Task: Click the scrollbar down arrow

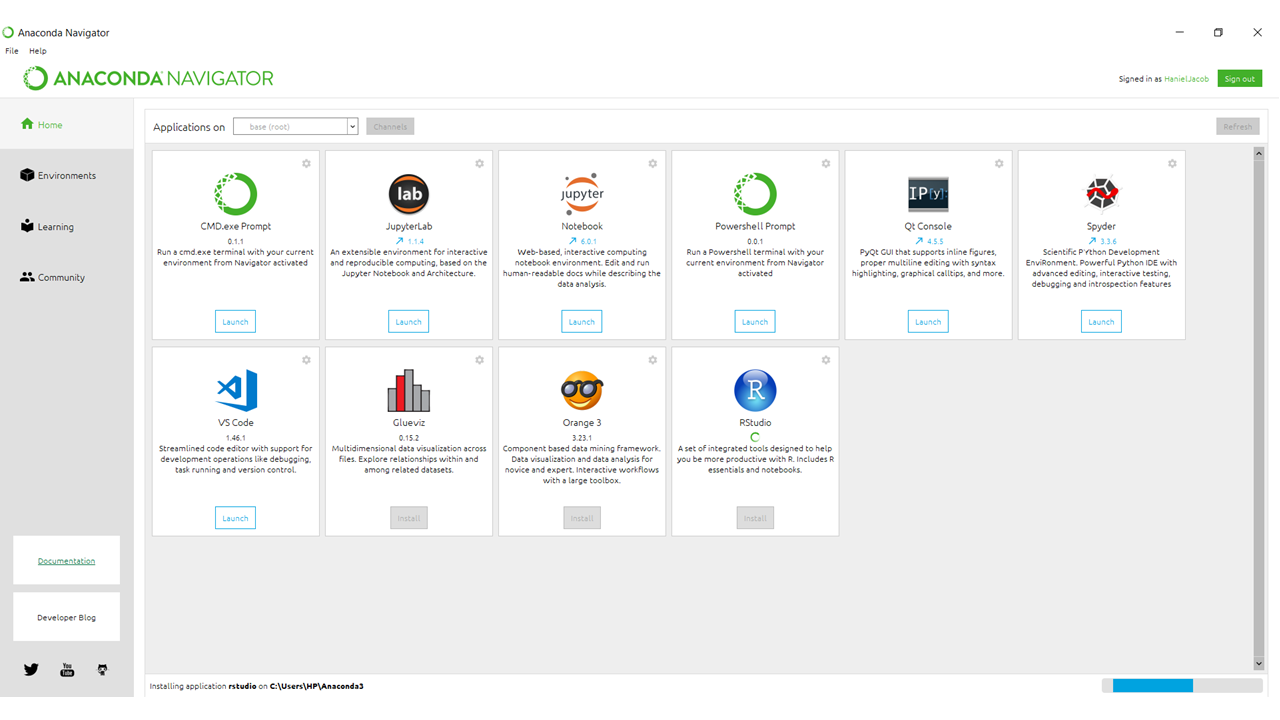Action: pos(1259,664)
